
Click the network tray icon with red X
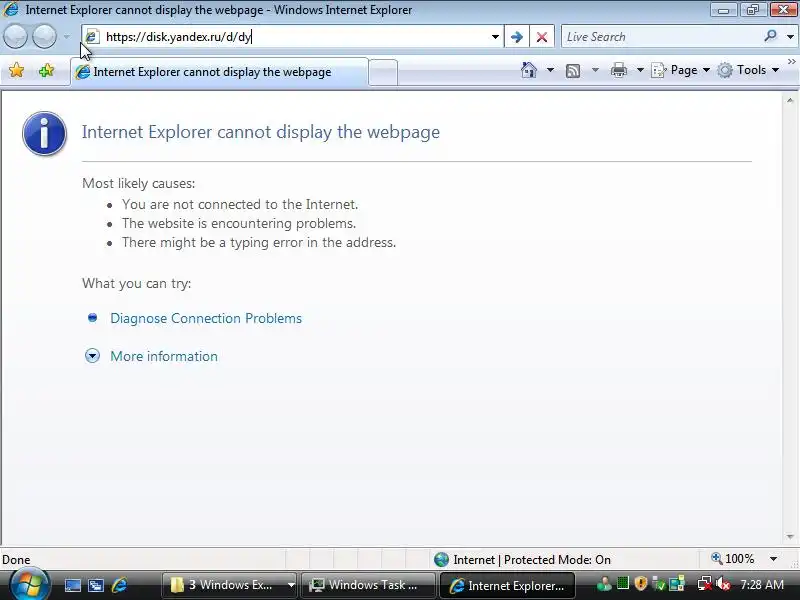click(x=705, y=583)
